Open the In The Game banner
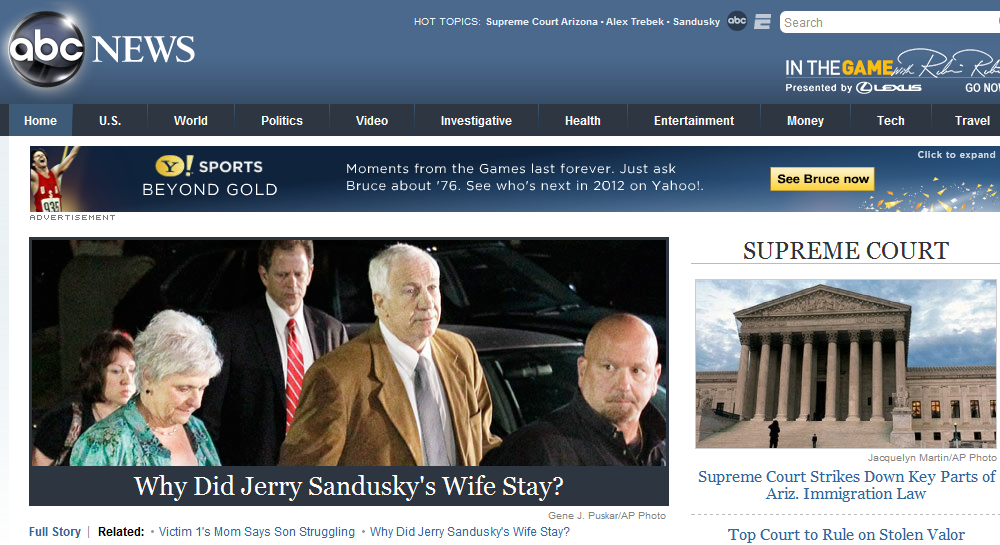 pyautogui.click(x=892, y=72)
